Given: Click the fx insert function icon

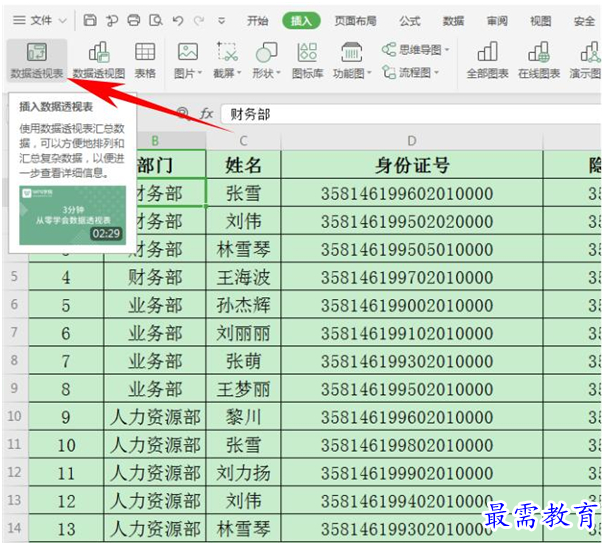Looking at the screenshot, I should [206, 114].
